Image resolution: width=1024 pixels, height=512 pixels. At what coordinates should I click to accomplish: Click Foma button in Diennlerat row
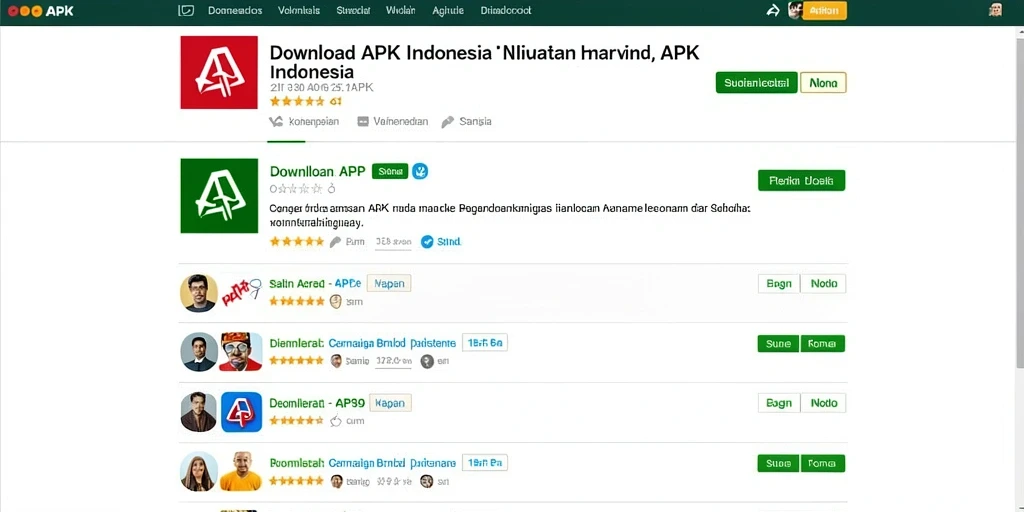(823, 344)
